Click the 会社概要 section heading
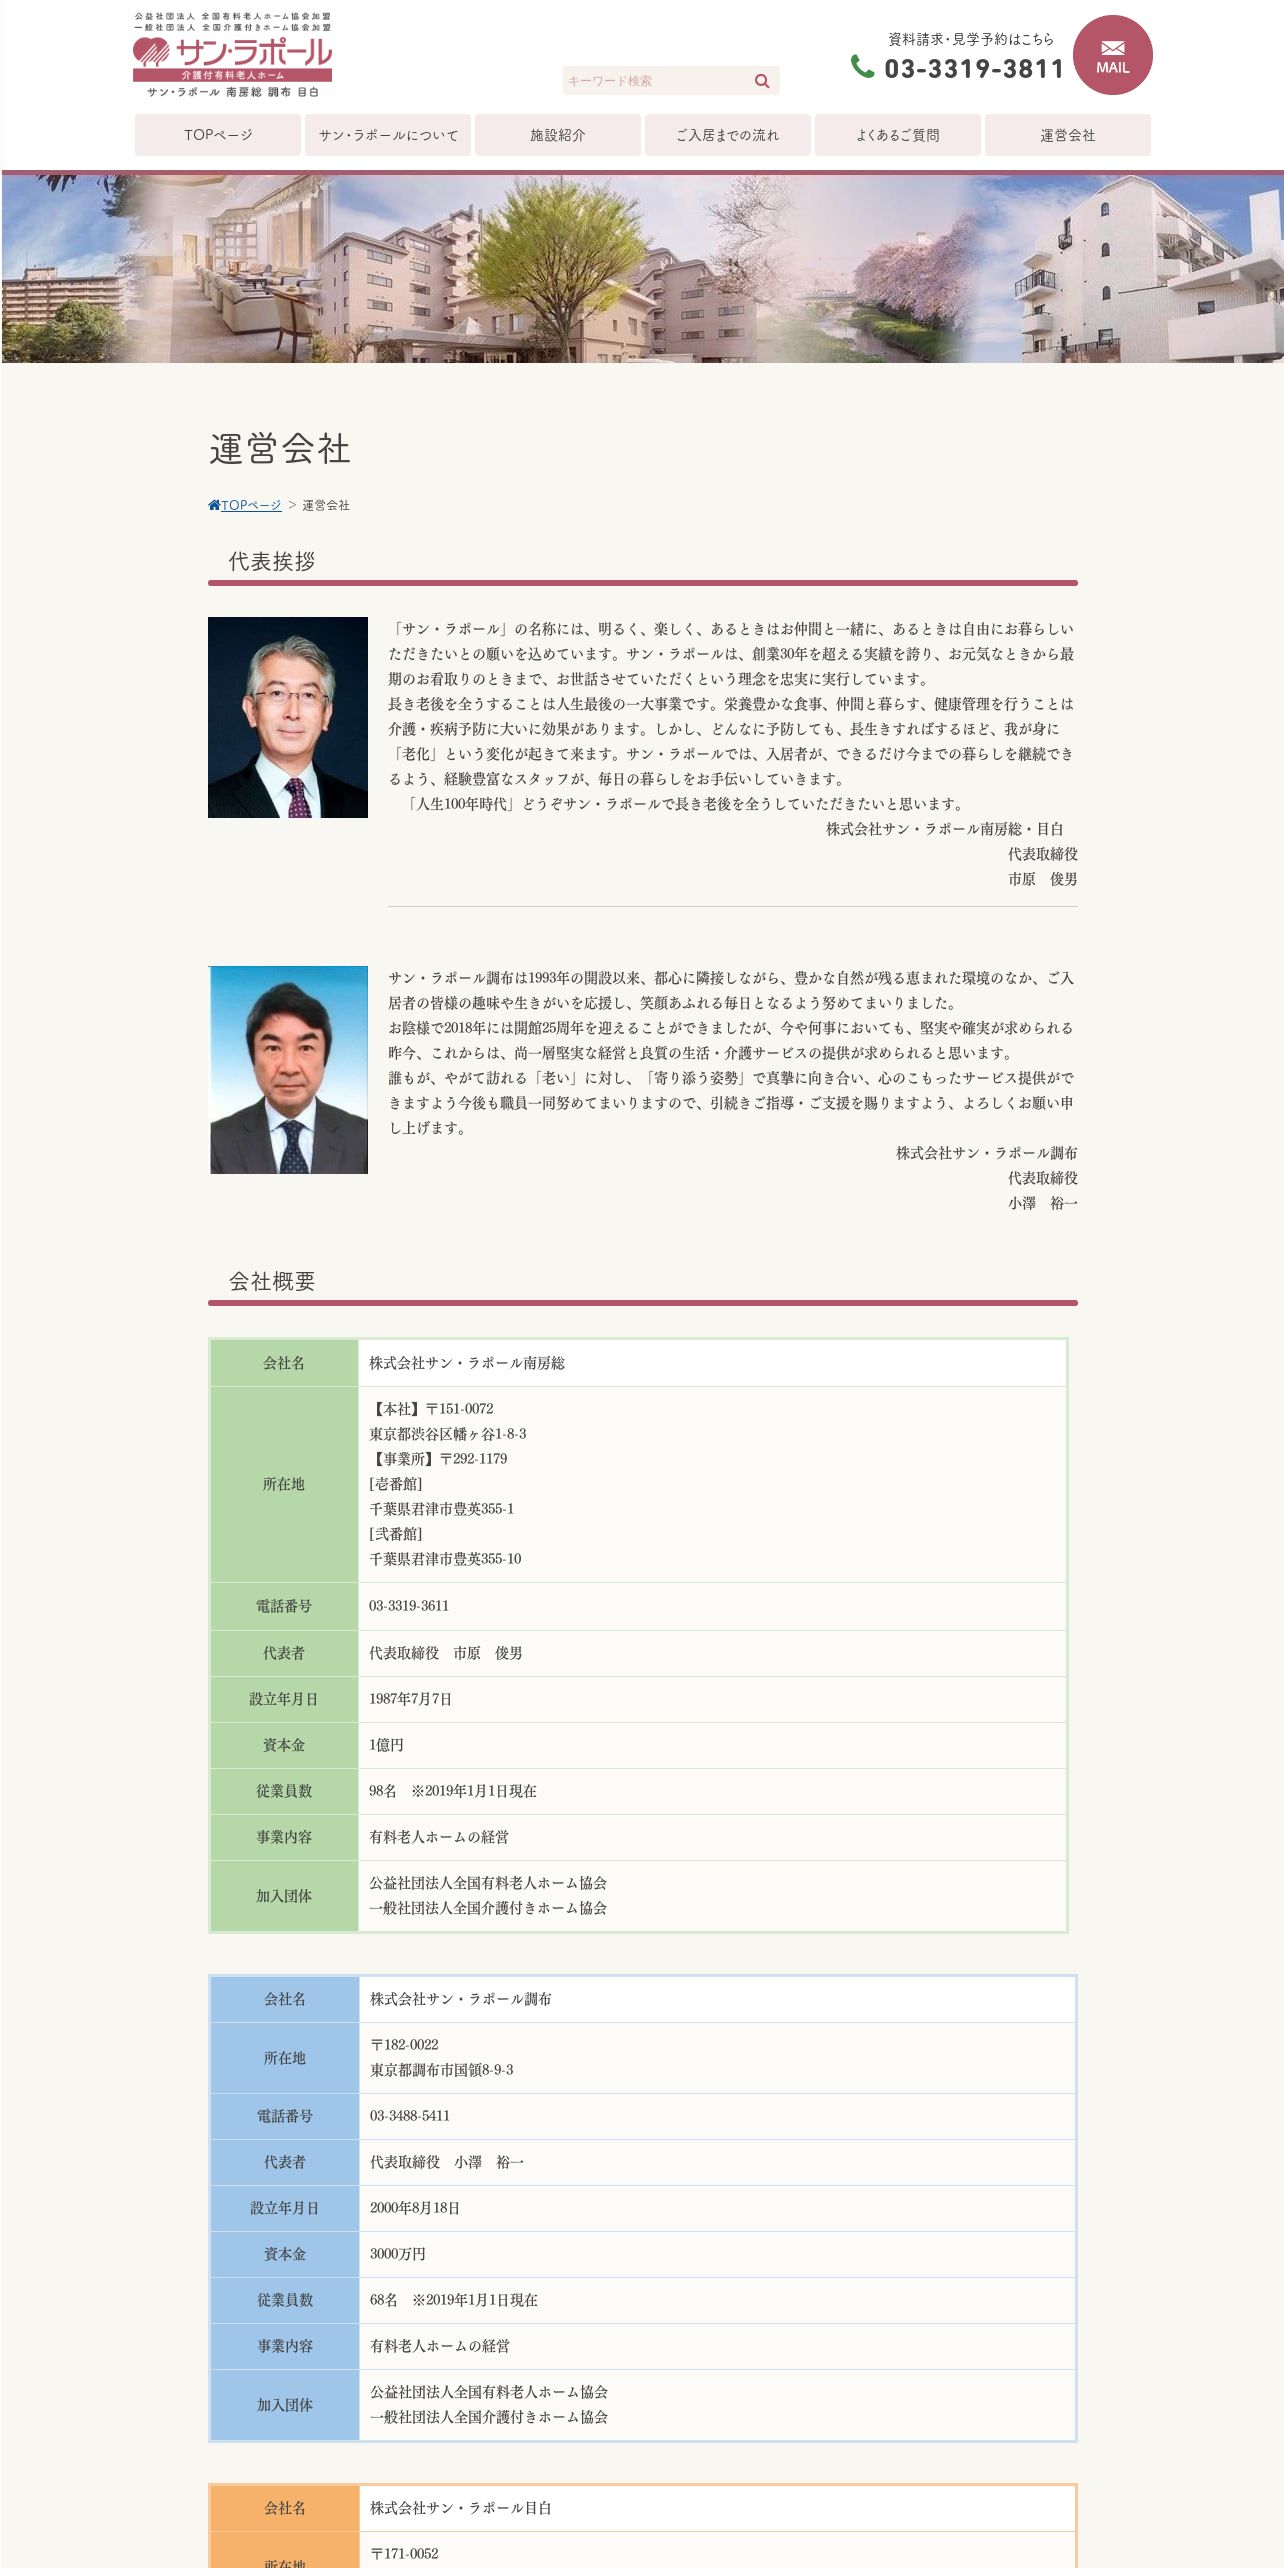 tap(272, 1281)
